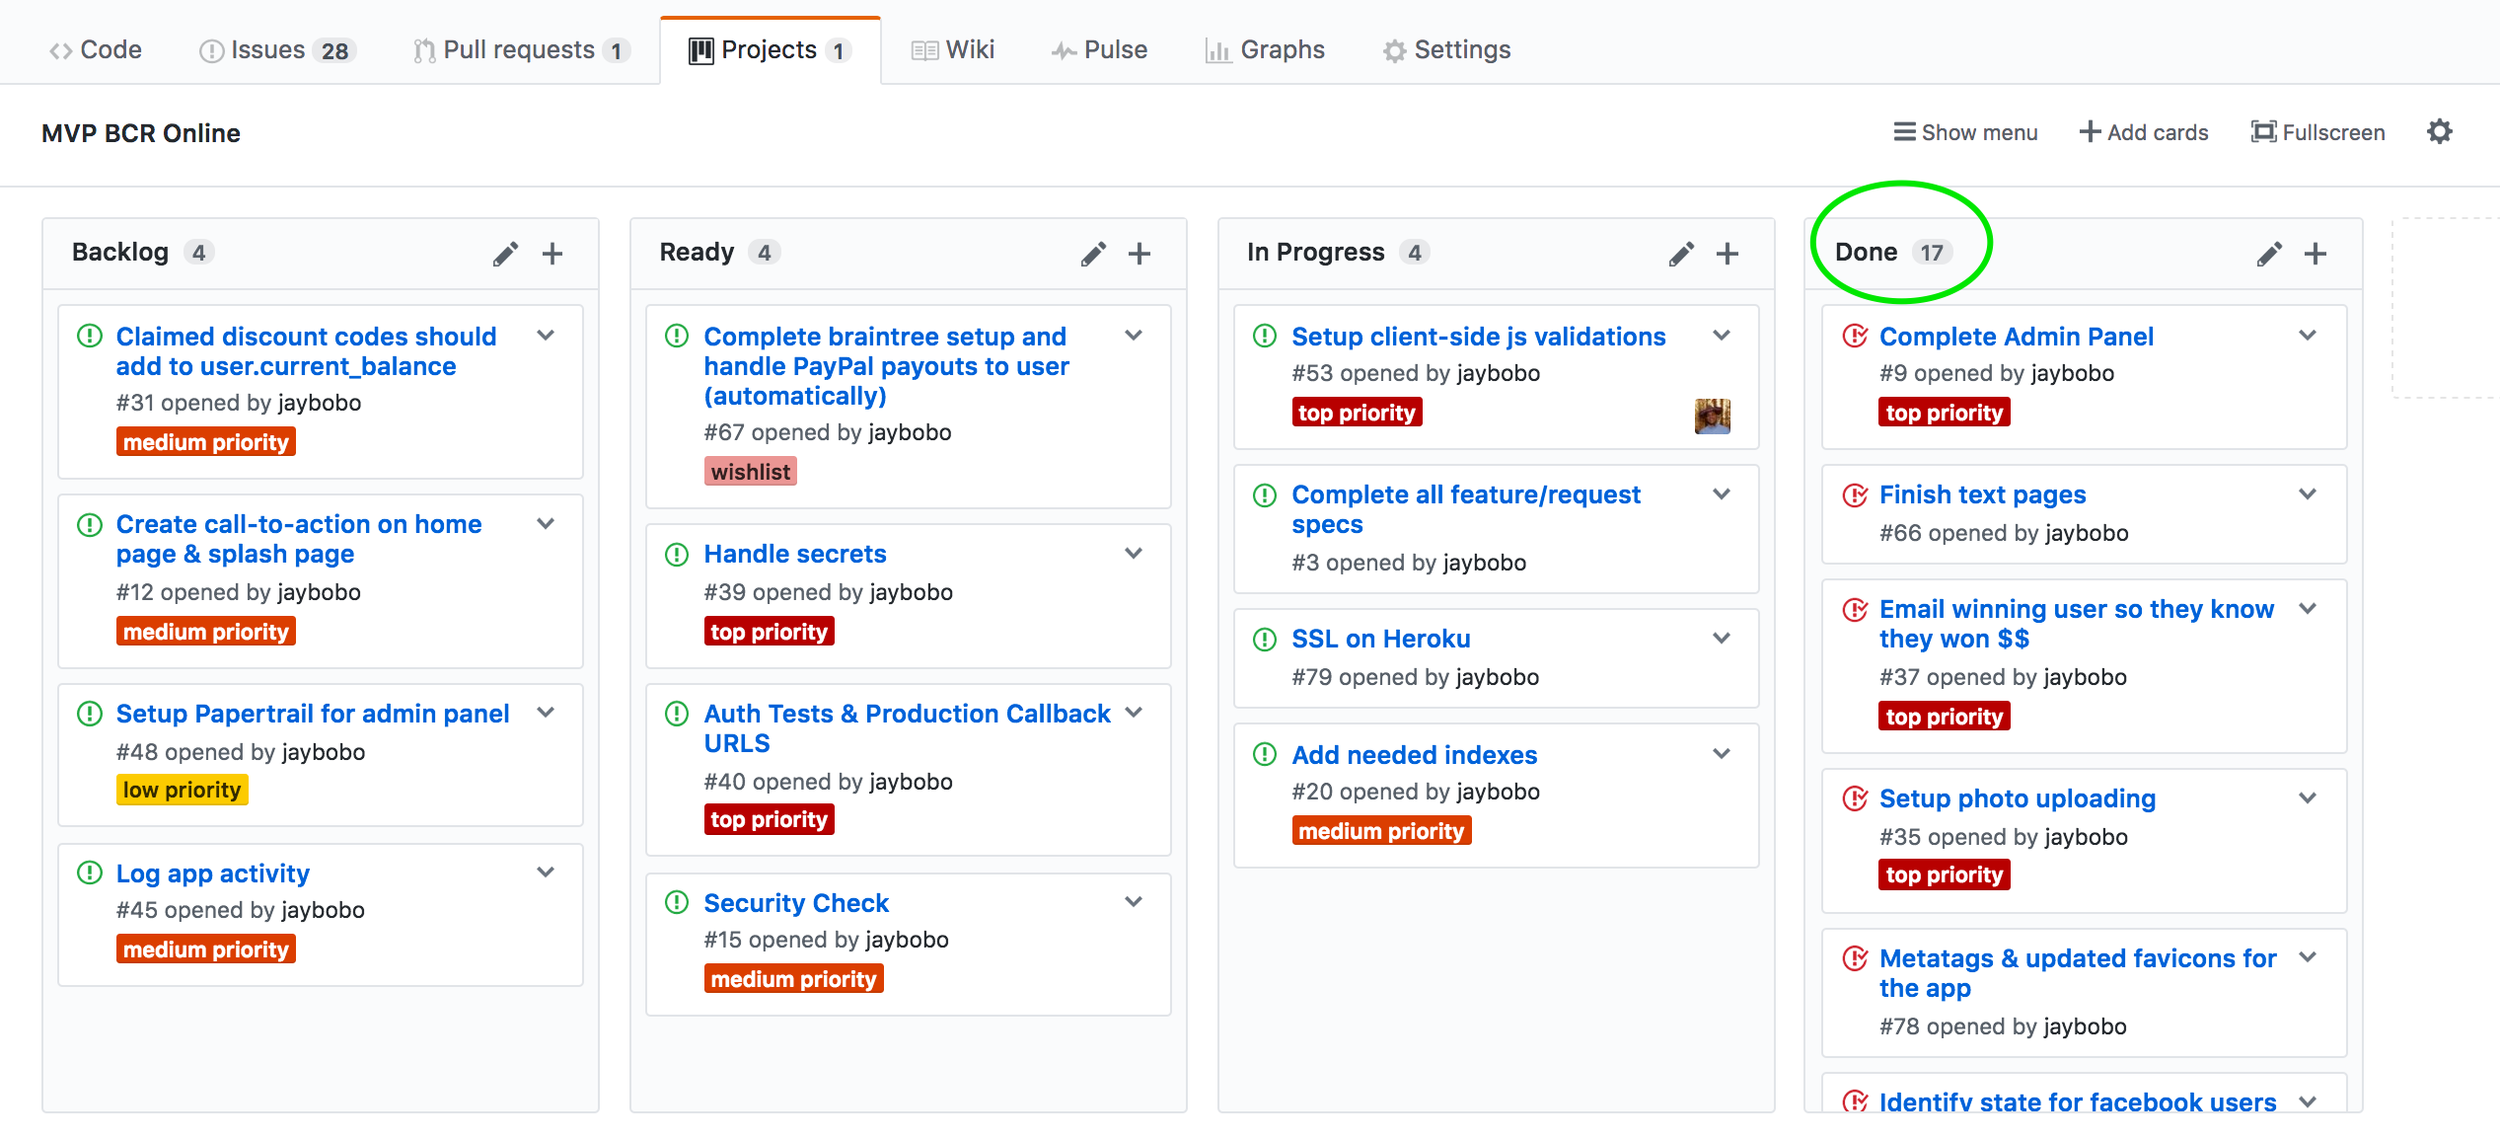
Task: Add a card with Ready column plus icon
Action: point(1139,254)
